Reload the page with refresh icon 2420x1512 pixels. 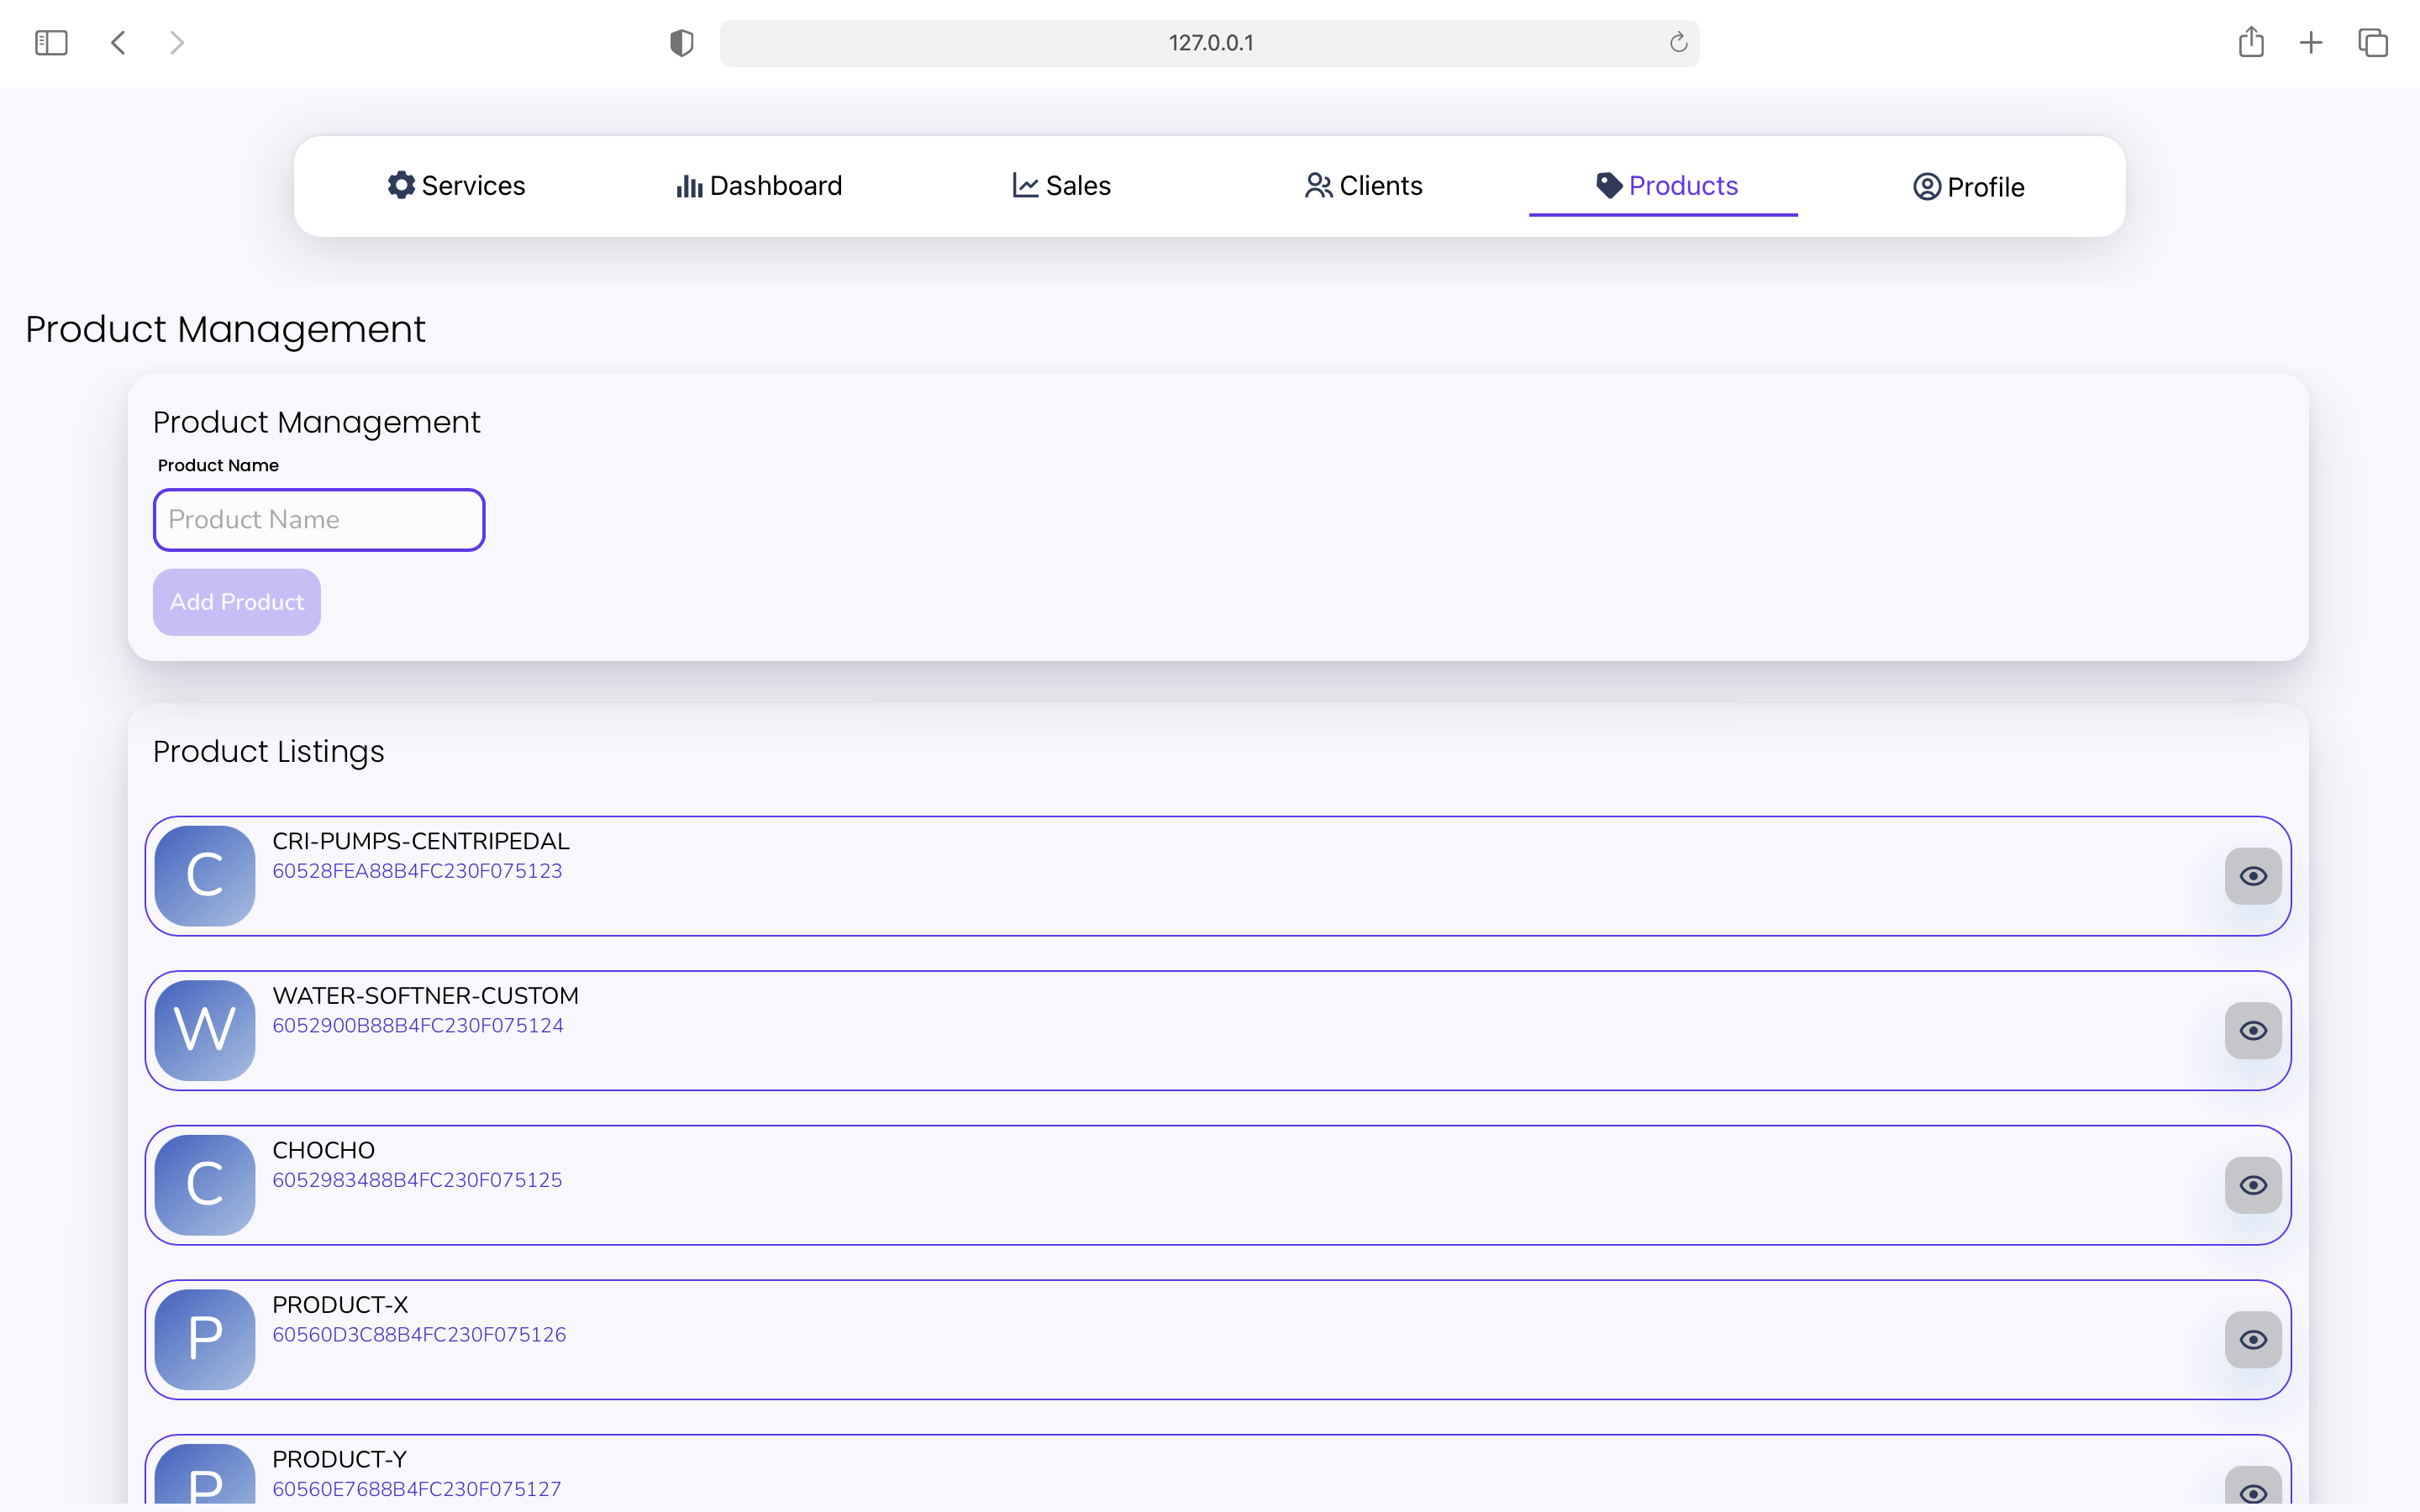[x=1678, y=43]
